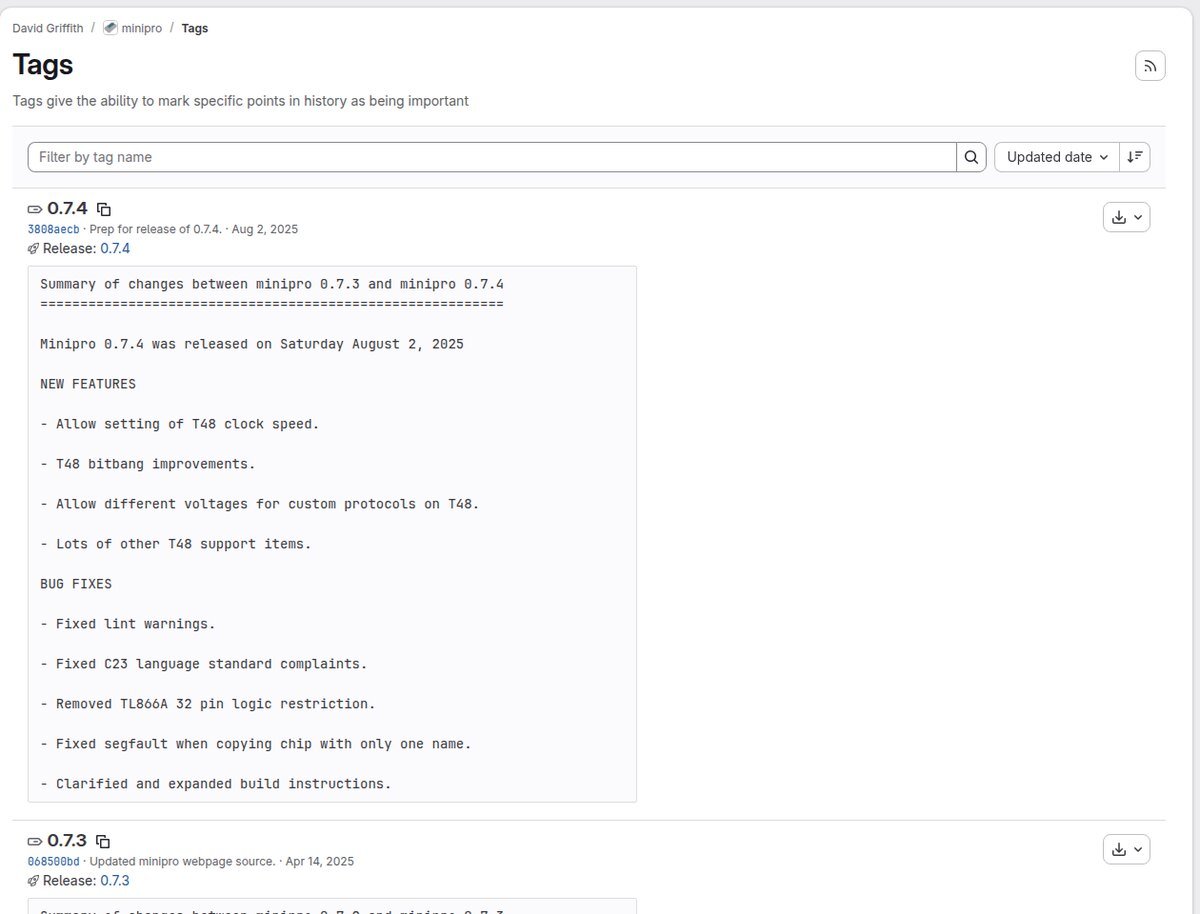Open commit 3808aecb link
Viewport: 1200px width, 914px height.
[x=53, y=229]
